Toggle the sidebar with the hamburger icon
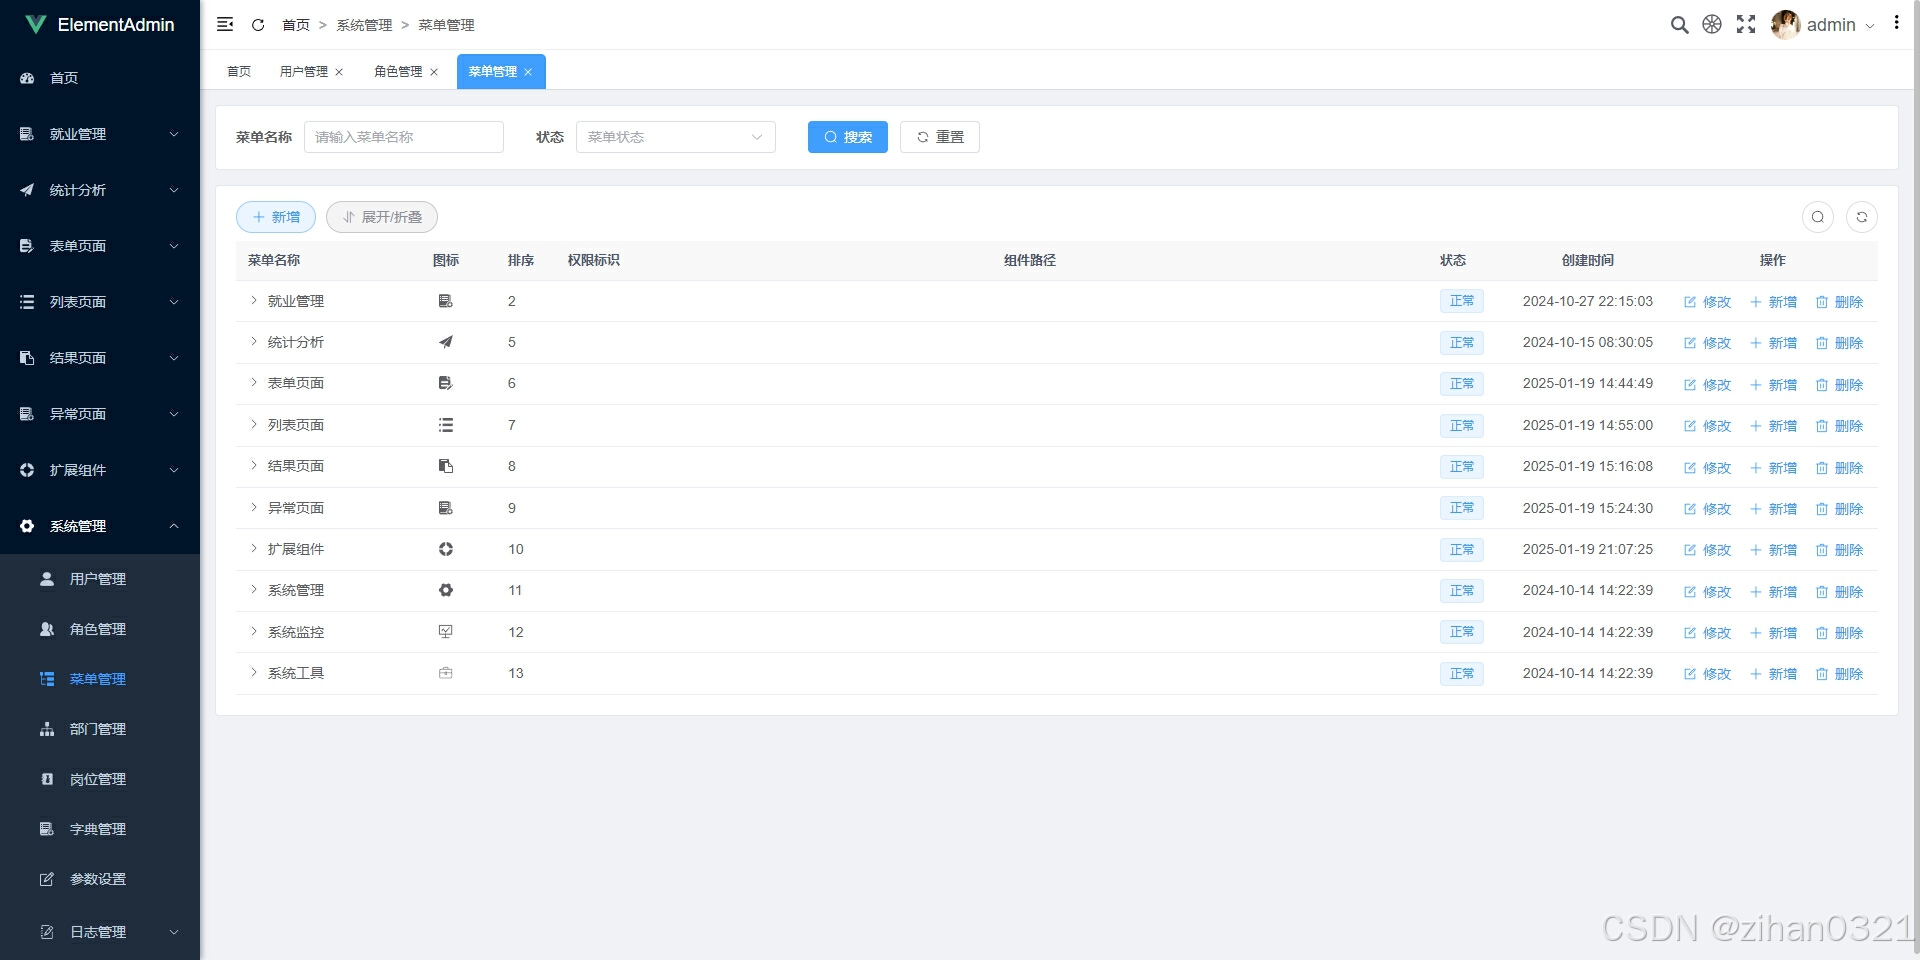The image size is (1920, 960). pyautogui.click(x=225, y=24)
